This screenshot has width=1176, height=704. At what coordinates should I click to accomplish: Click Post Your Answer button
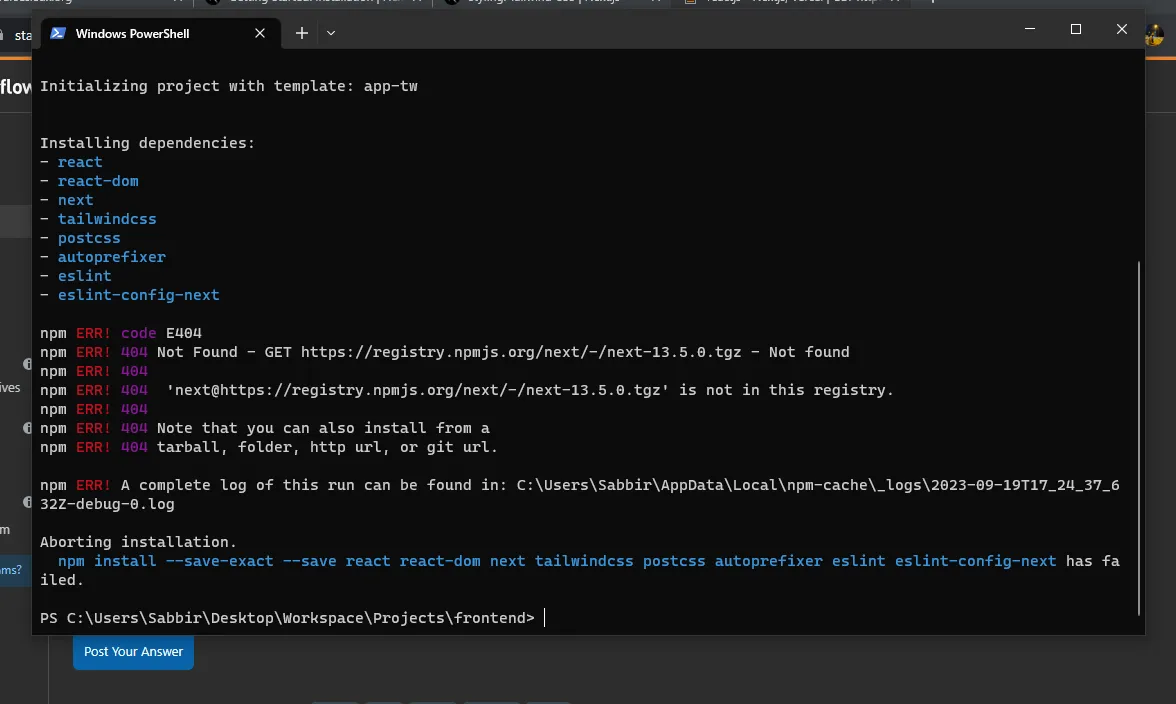click(x=133, y=652)
